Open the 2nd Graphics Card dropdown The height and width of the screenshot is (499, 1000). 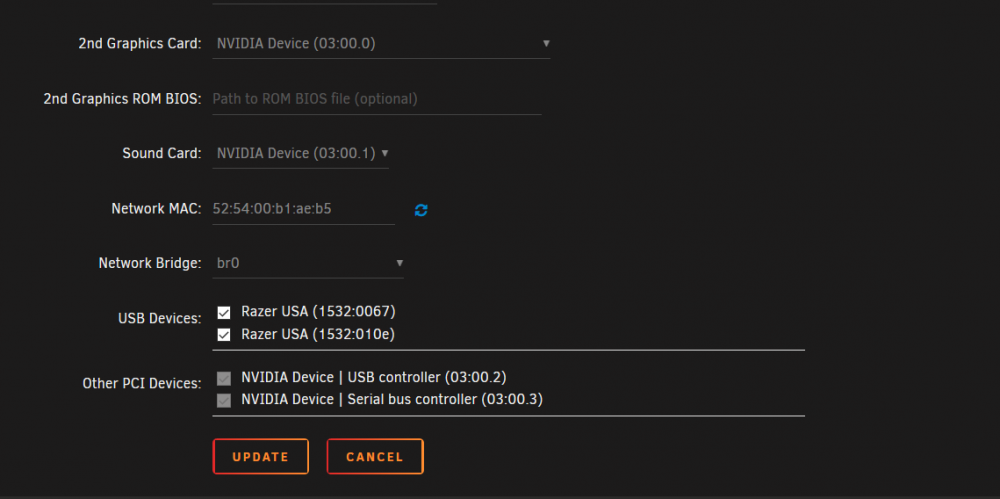click(381, 44)
